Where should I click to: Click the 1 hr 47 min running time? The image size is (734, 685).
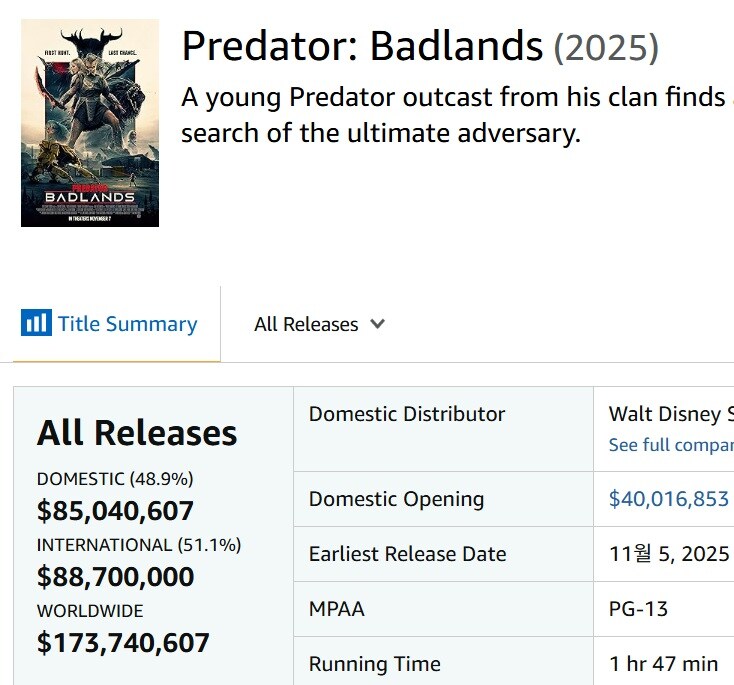click(663, 664)
